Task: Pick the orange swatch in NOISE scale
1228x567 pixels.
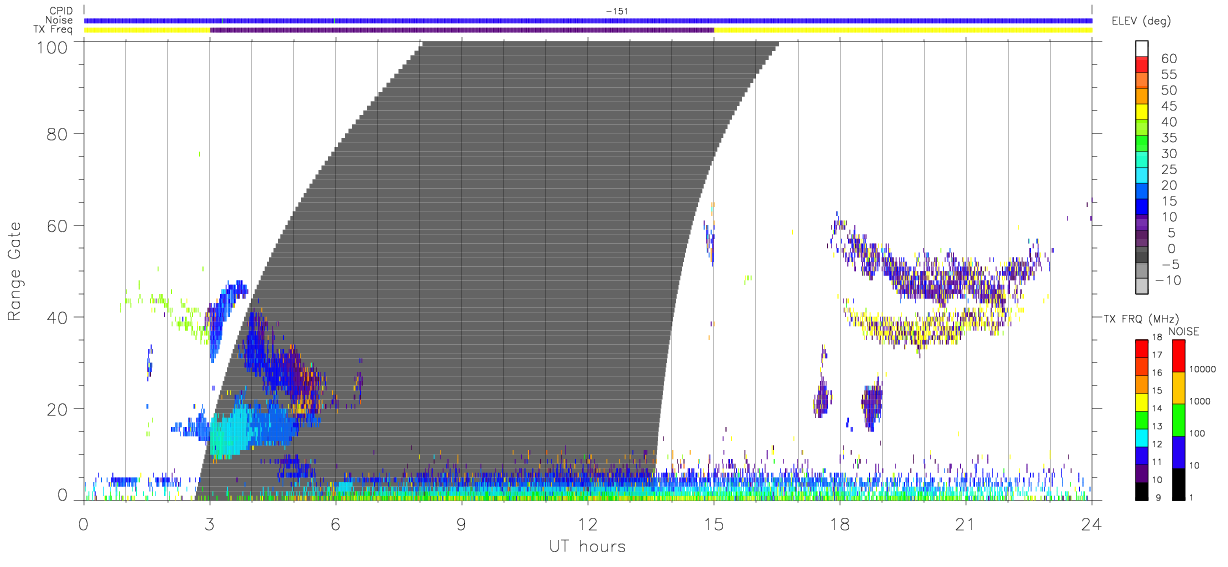Action: (x=1179, y=388)
